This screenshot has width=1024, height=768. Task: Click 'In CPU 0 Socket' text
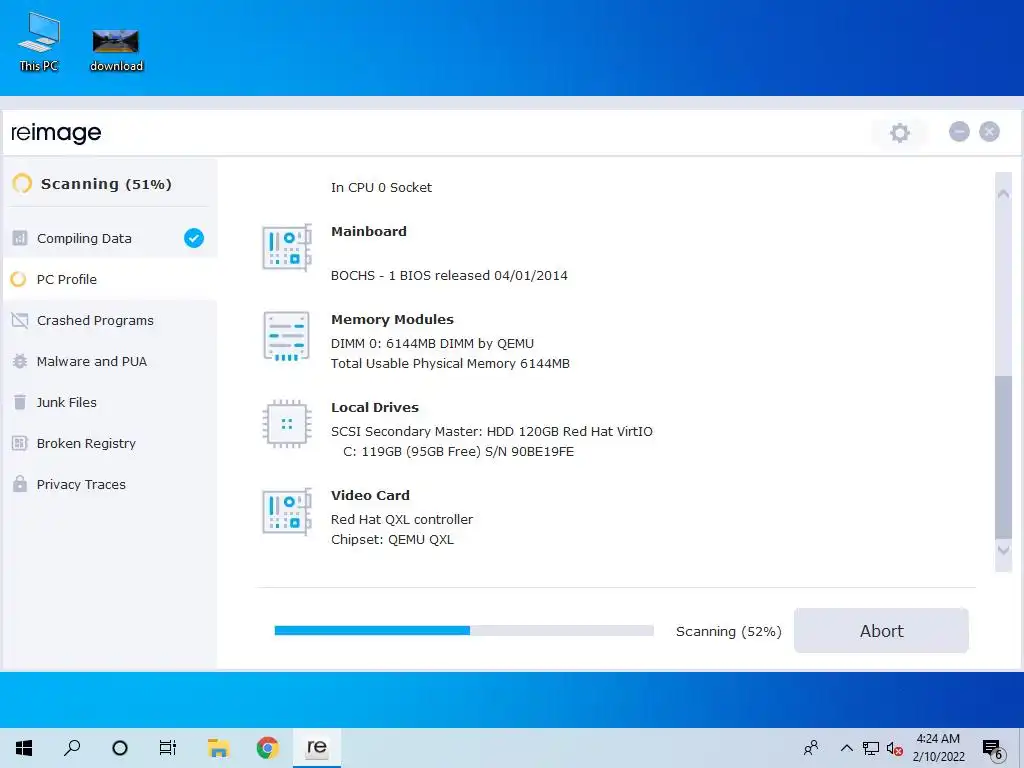[x=381, y=187]
